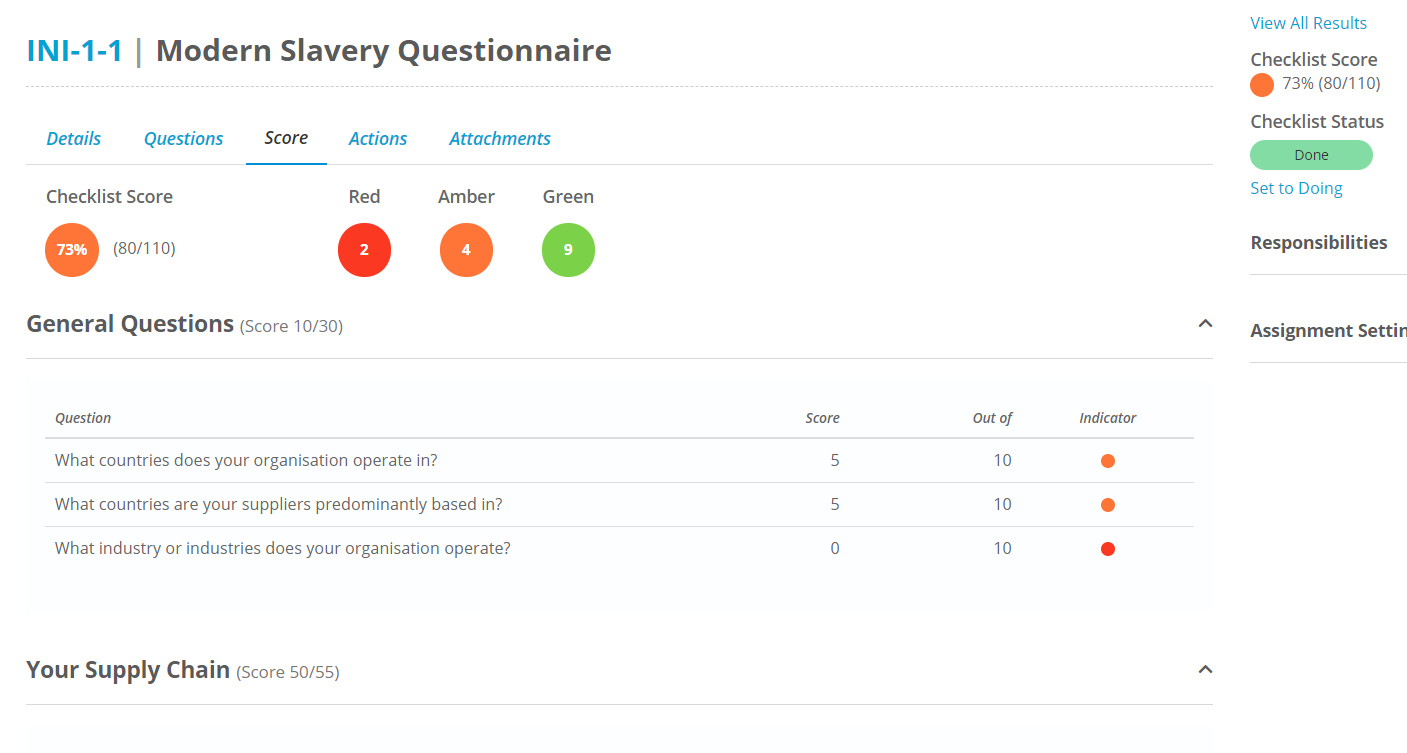Expand the Assignment Settings section

point(1328,330)
